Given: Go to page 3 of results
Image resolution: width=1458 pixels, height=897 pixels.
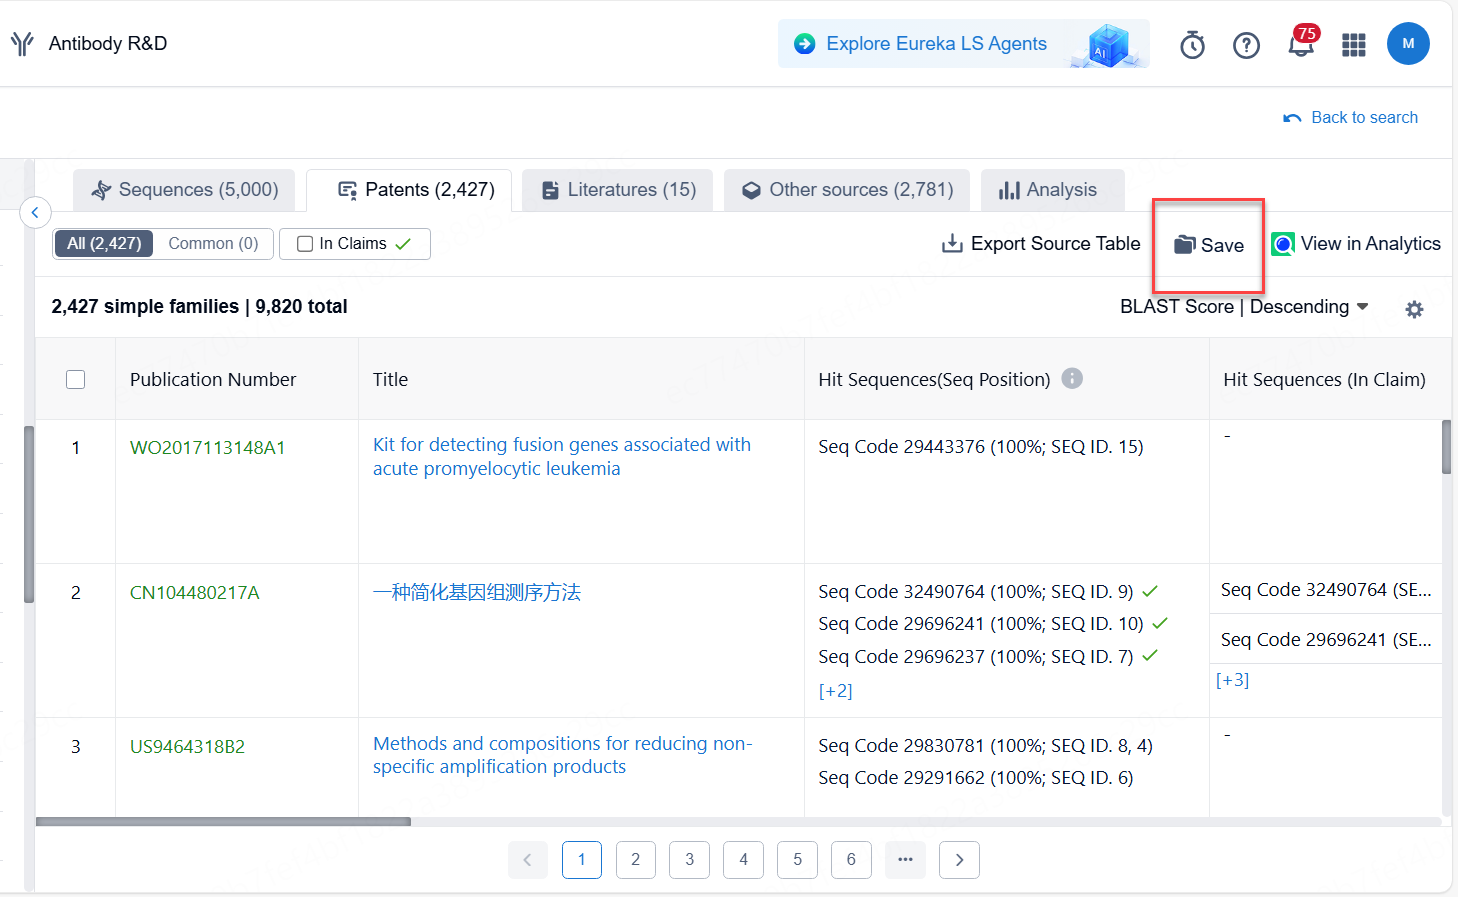Looking at the screenshot, I should [x=689, y=860].
